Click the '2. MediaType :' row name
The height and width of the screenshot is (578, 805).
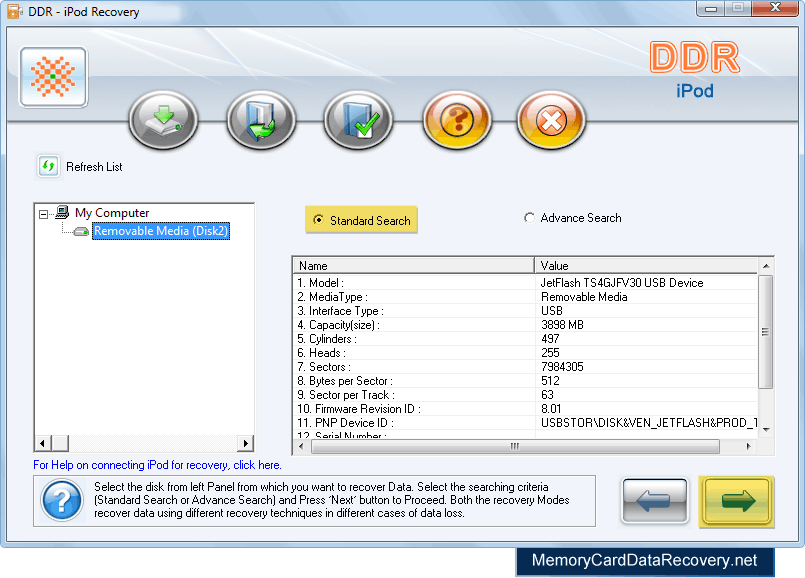coord(332,297)
